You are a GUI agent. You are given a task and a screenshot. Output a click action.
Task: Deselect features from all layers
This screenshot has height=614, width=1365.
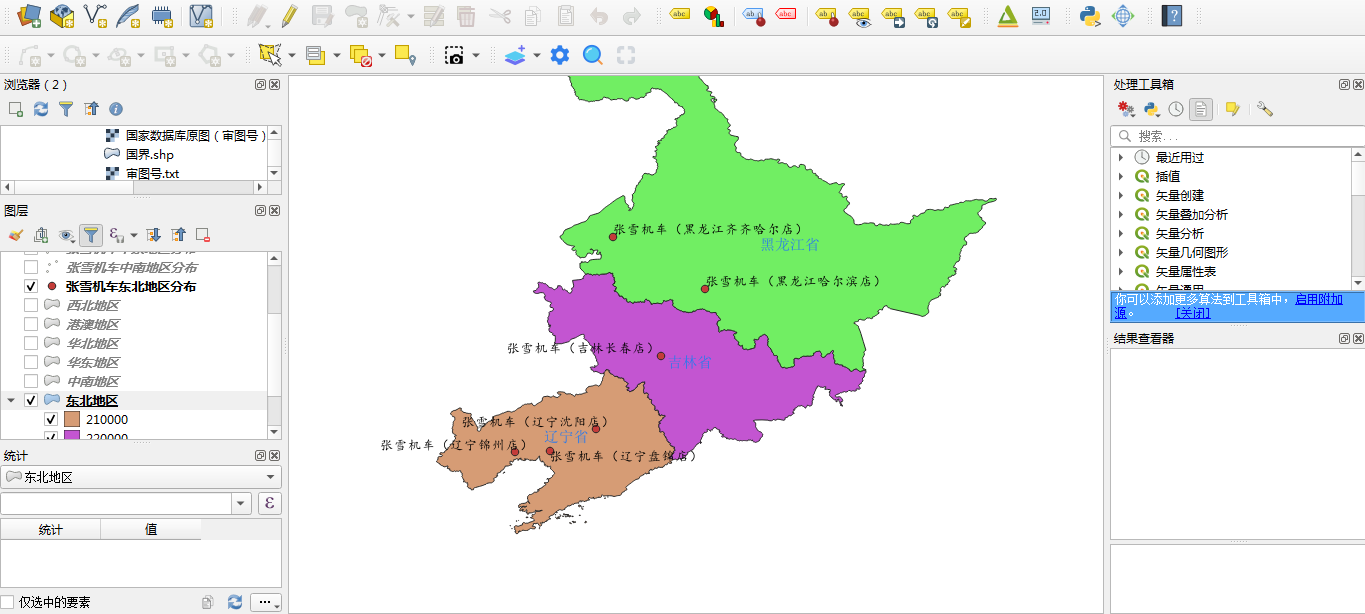361,55
